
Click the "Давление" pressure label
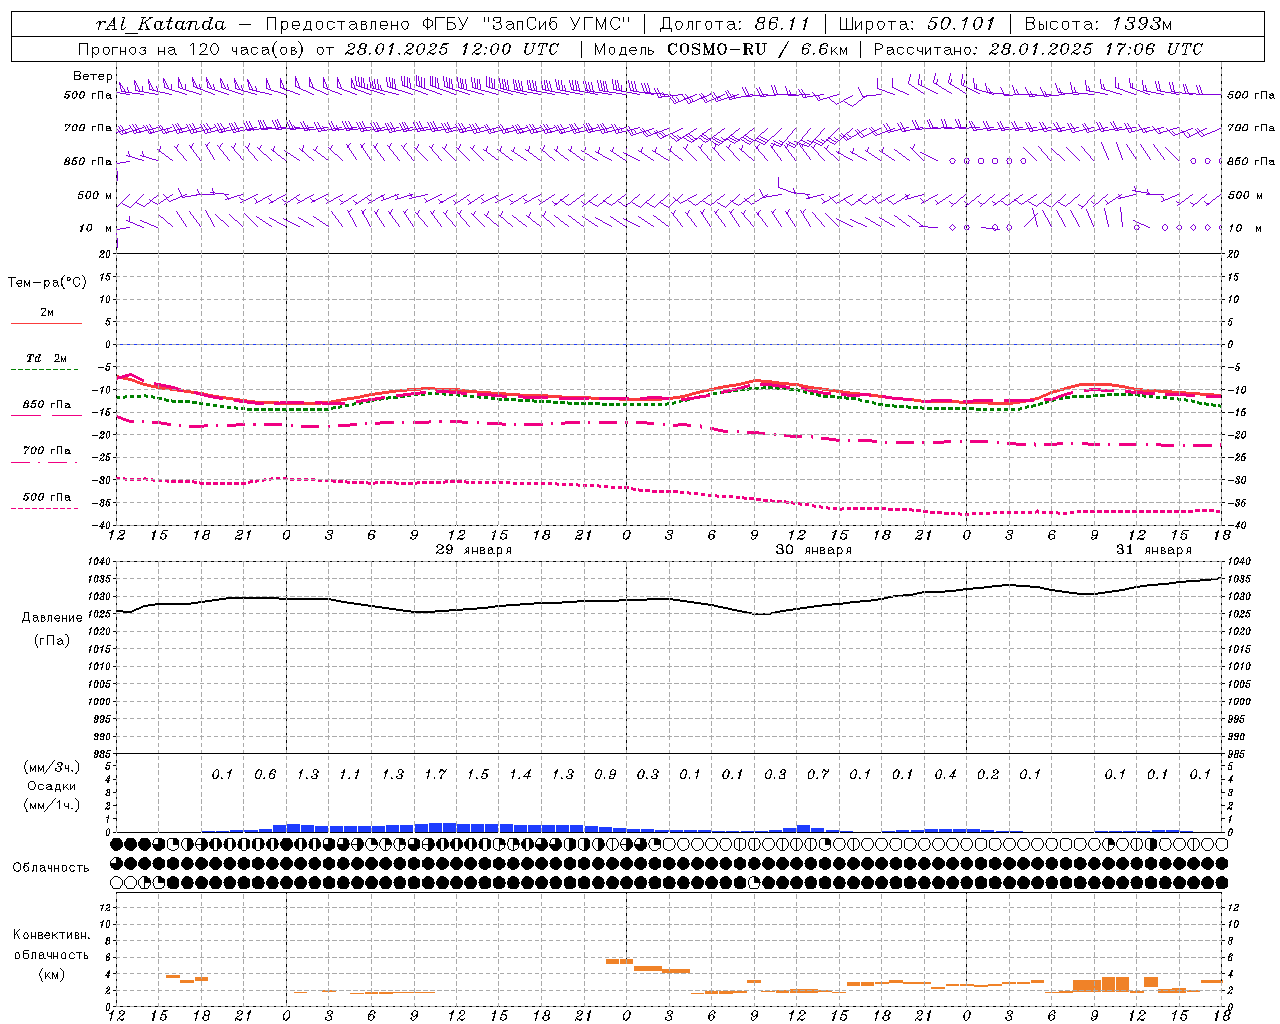(x=52, y=618)
